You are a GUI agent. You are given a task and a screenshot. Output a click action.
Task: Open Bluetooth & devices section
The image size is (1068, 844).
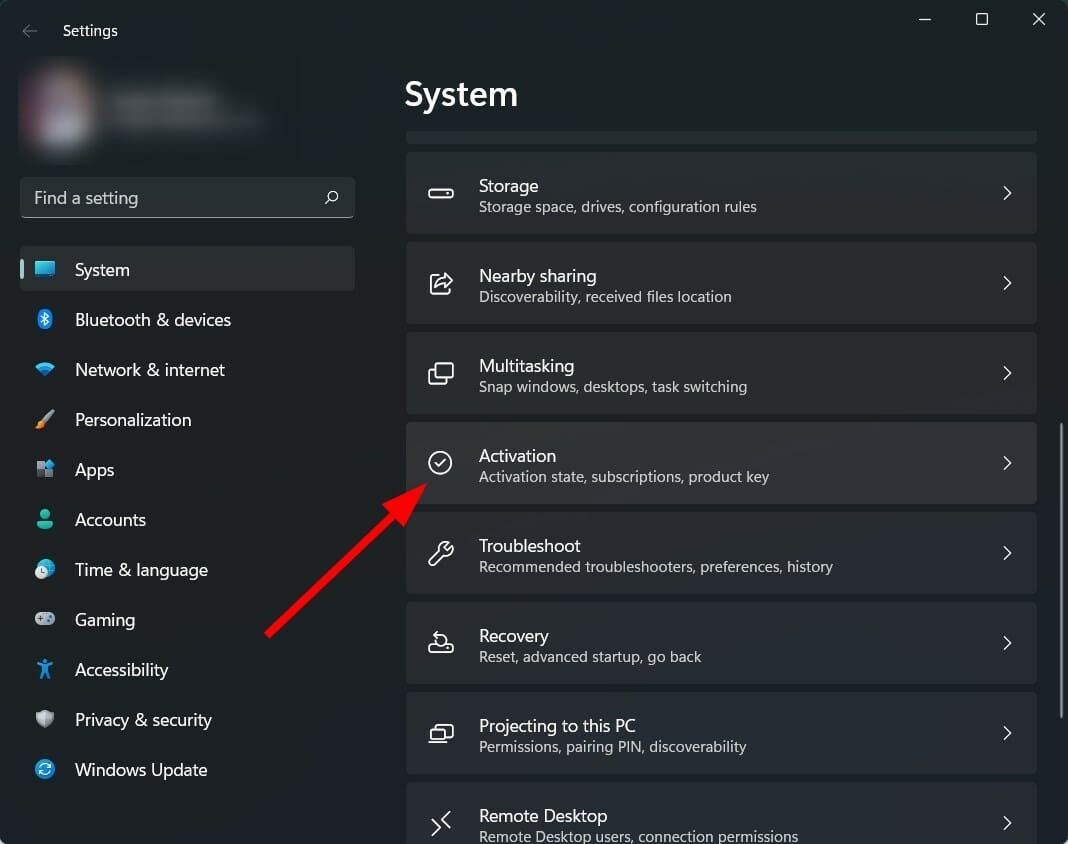tap(152, 320)
